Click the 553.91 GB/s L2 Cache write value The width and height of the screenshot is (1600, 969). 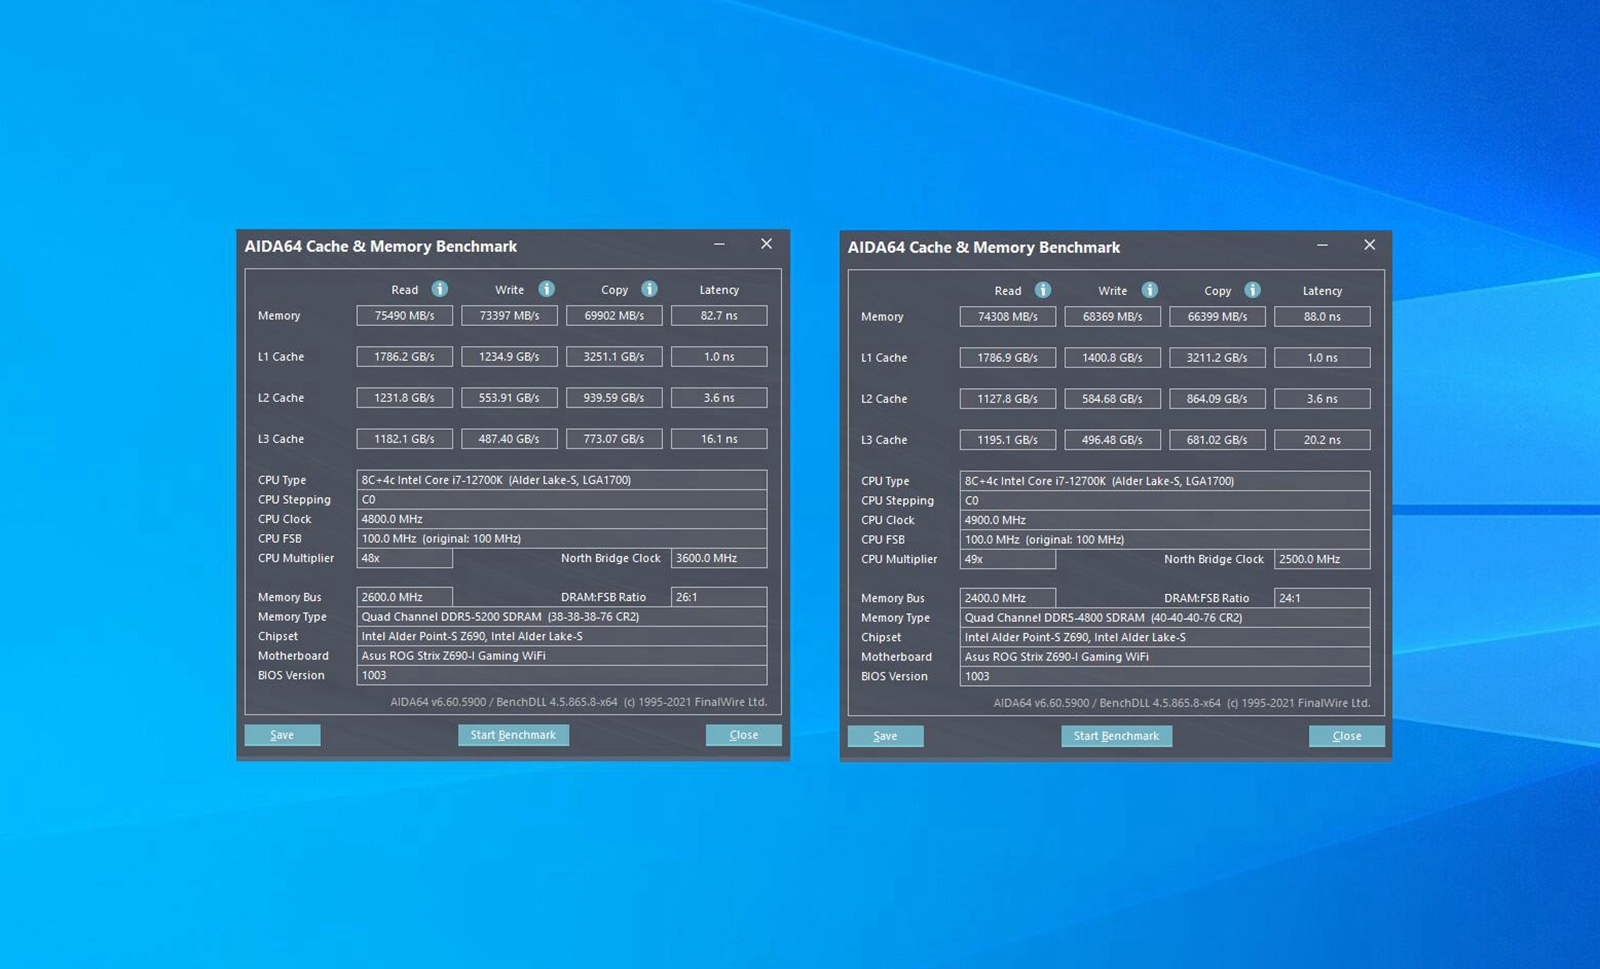tap(510, 398)
